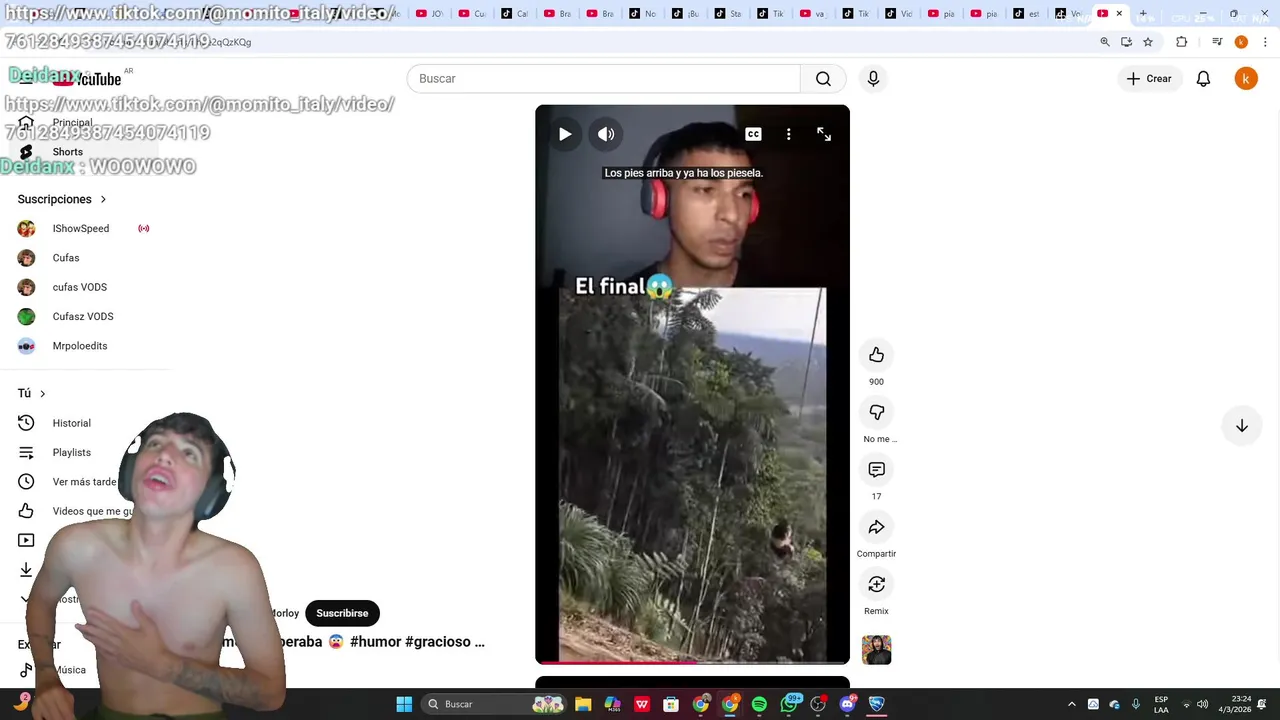Play the Shorts video
This screenshot has width=1280, height=720.
[x=565, y=134]
